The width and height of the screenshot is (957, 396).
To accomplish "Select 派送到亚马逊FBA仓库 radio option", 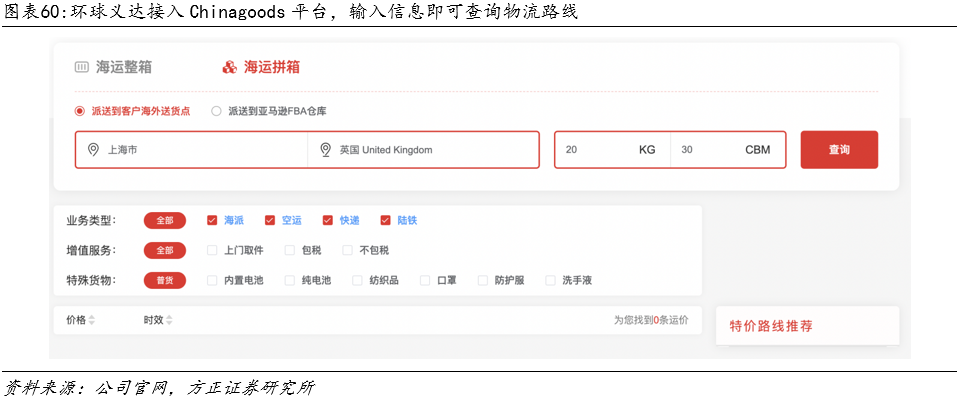I will (x=216, y=111).
